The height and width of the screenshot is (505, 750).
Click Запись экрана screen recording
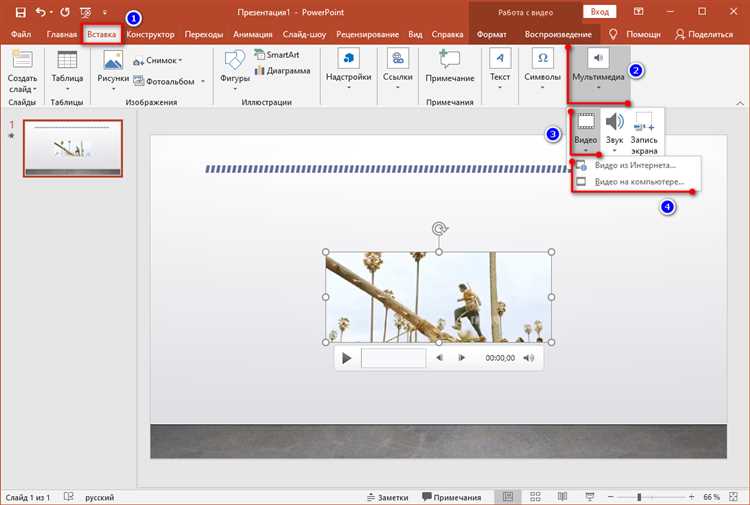point(644,133)
